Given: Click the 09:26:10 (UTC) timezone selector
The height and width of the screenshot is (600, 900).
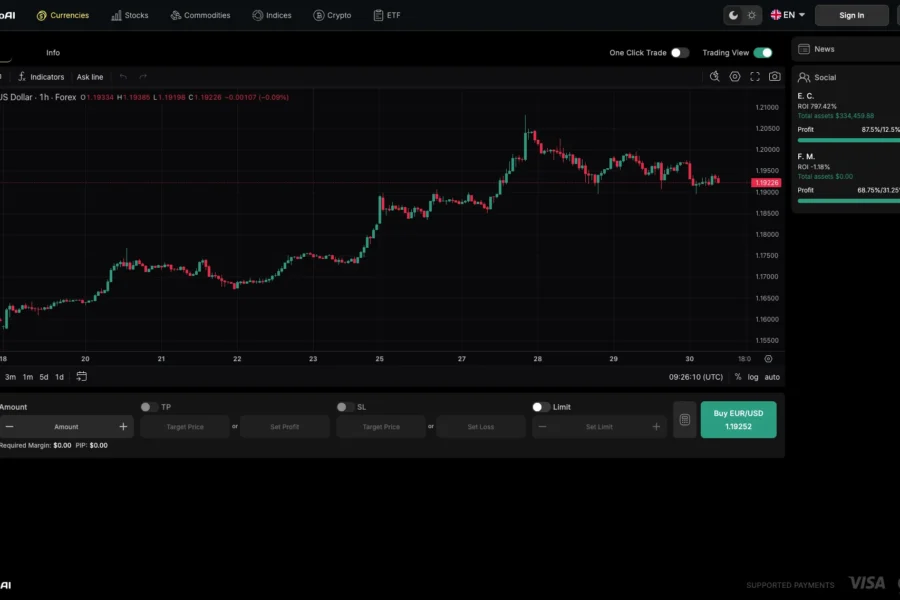Looking at the screenshot, I should 696,377.
